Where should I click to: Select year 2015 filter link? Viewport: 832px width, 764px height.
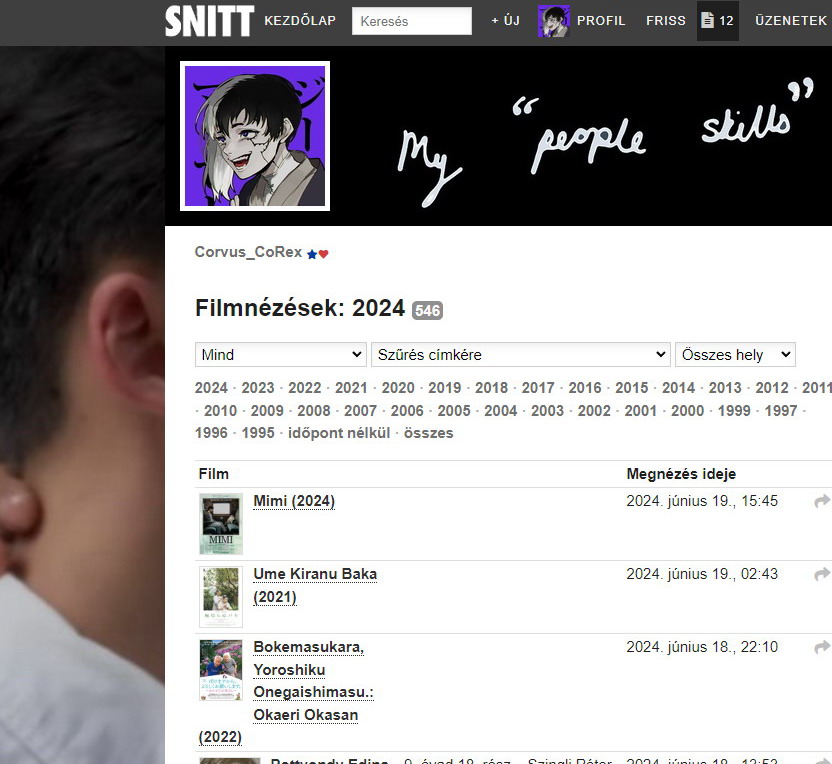[631, 388]
